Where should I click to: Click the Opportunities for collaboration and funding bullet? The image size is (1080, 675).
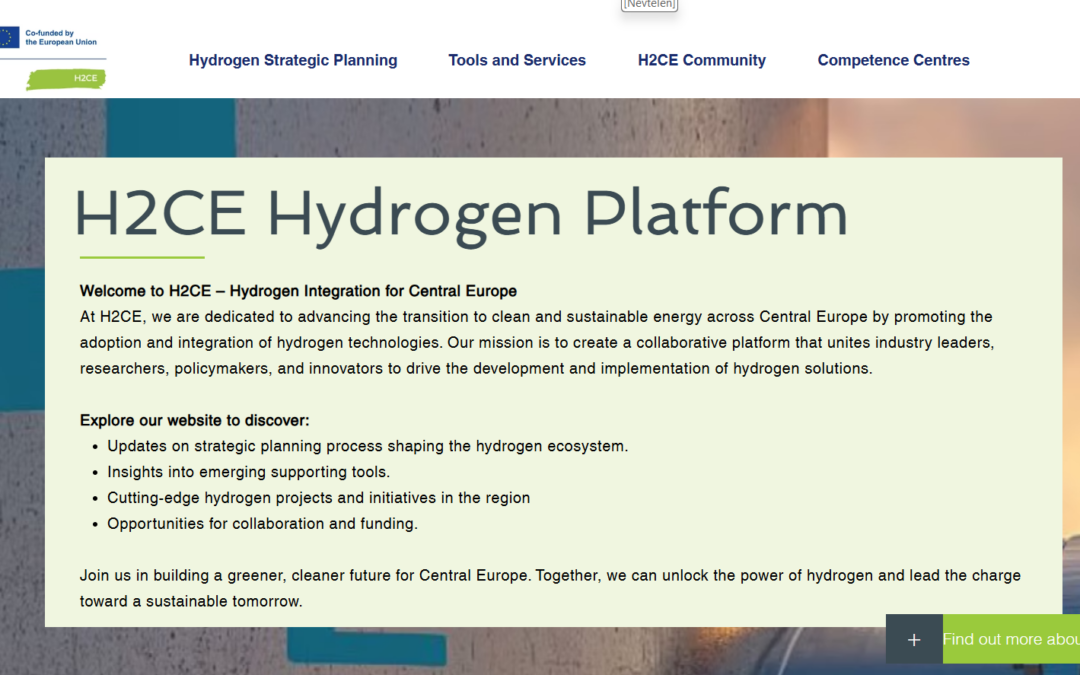(x=262, y=521)
